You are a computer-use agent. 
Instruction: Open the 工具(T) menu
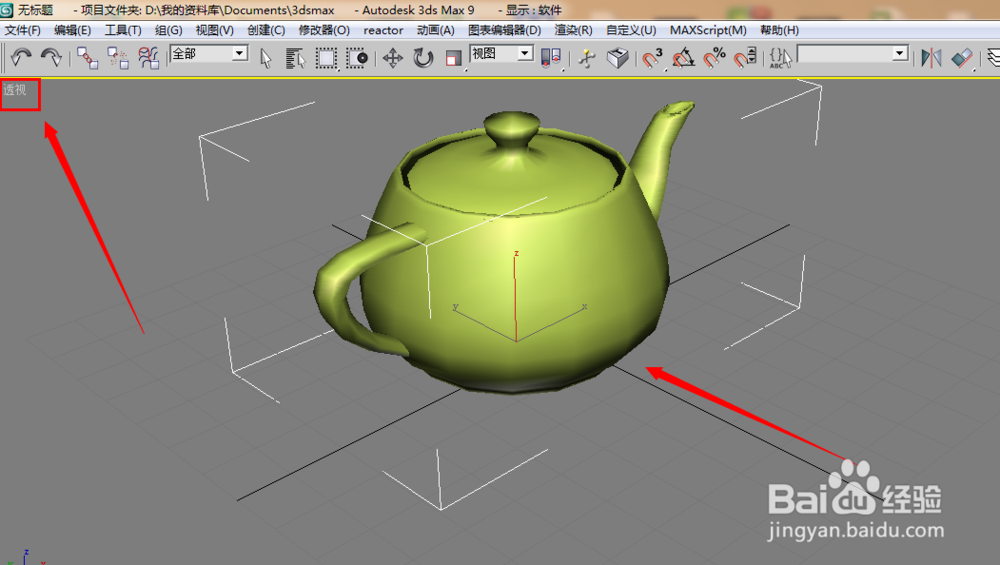[x=123, y=30]
